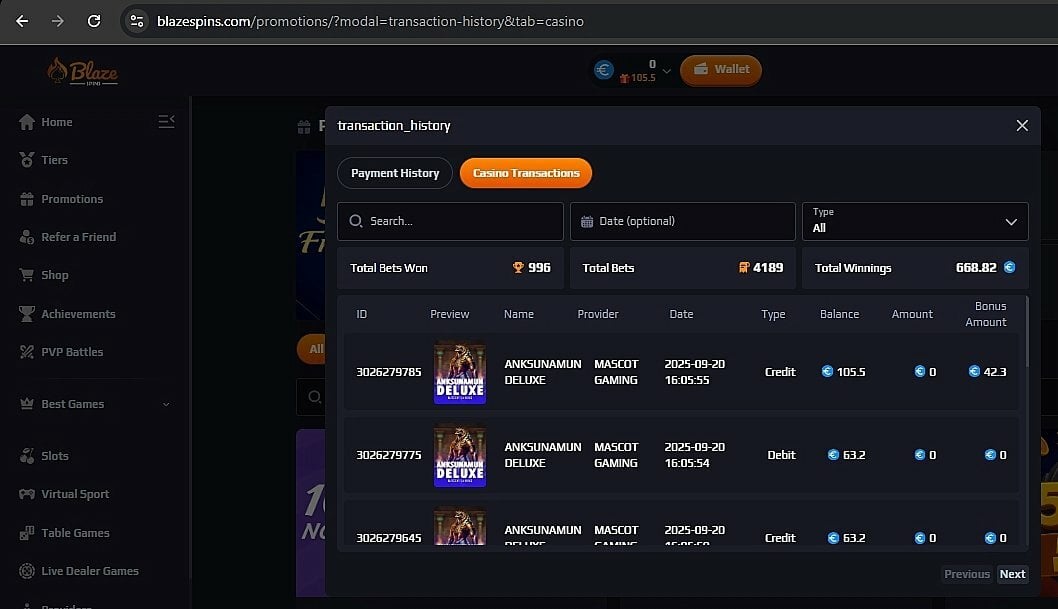Go to Previous page of transactions

[x=967, y=575]
